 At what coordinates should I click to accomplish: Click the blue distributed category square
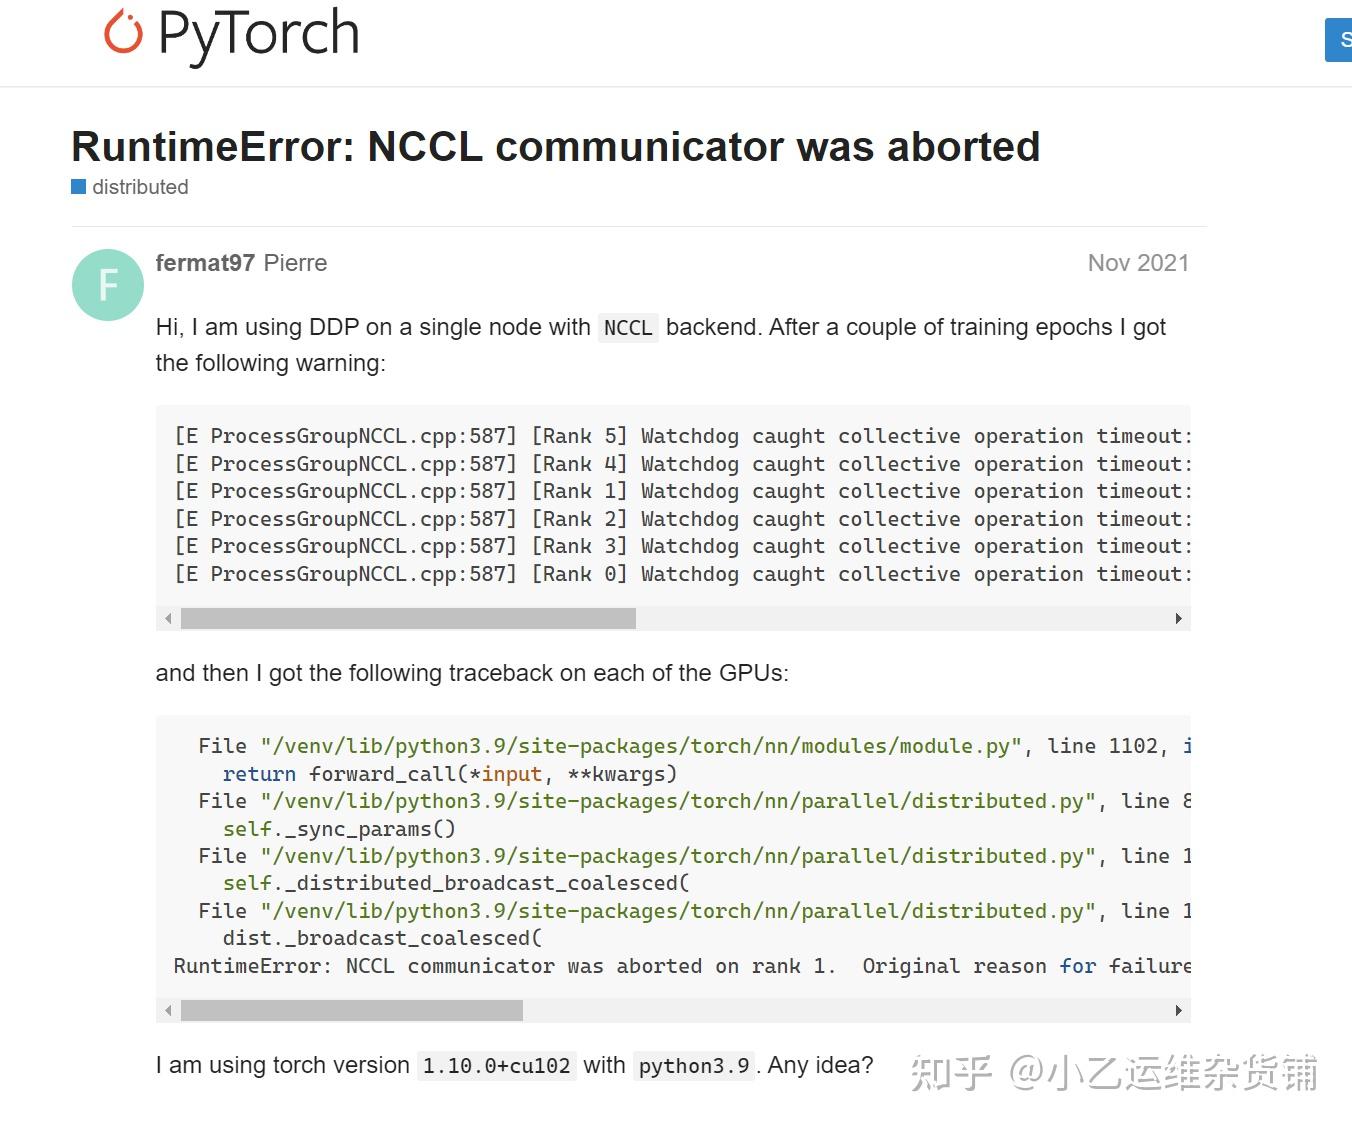(79, 187)
